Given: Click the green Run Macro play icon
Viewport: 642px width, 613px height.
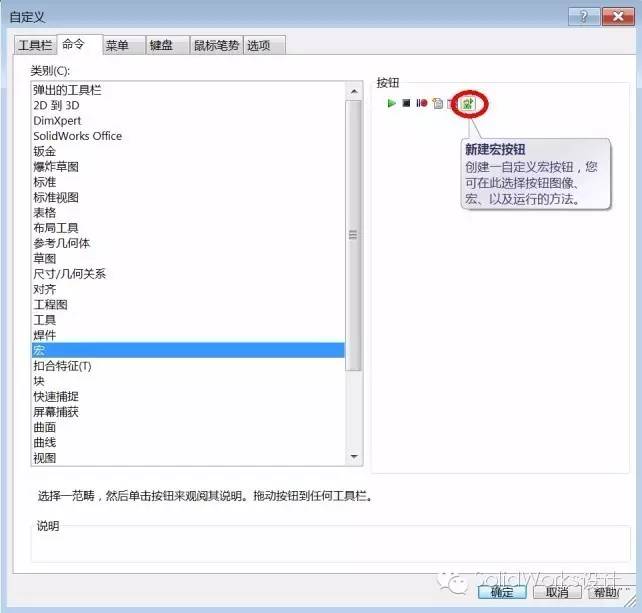Looking at the screenshot, I should [x=391, y=103].
